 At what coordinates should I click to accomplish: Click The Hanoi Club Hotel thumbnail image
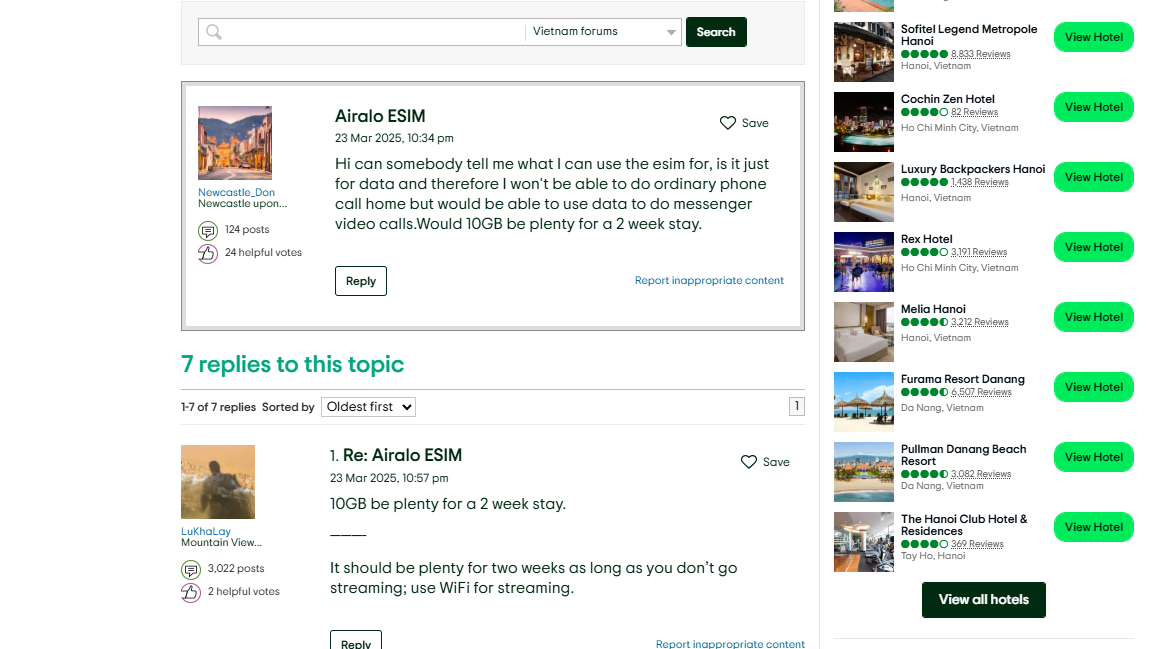click(864, 542)
